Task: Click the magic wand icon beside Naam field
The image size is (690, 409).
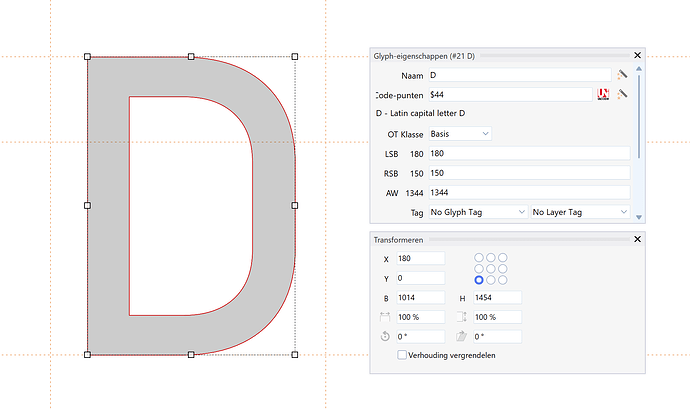Action: 622,75
